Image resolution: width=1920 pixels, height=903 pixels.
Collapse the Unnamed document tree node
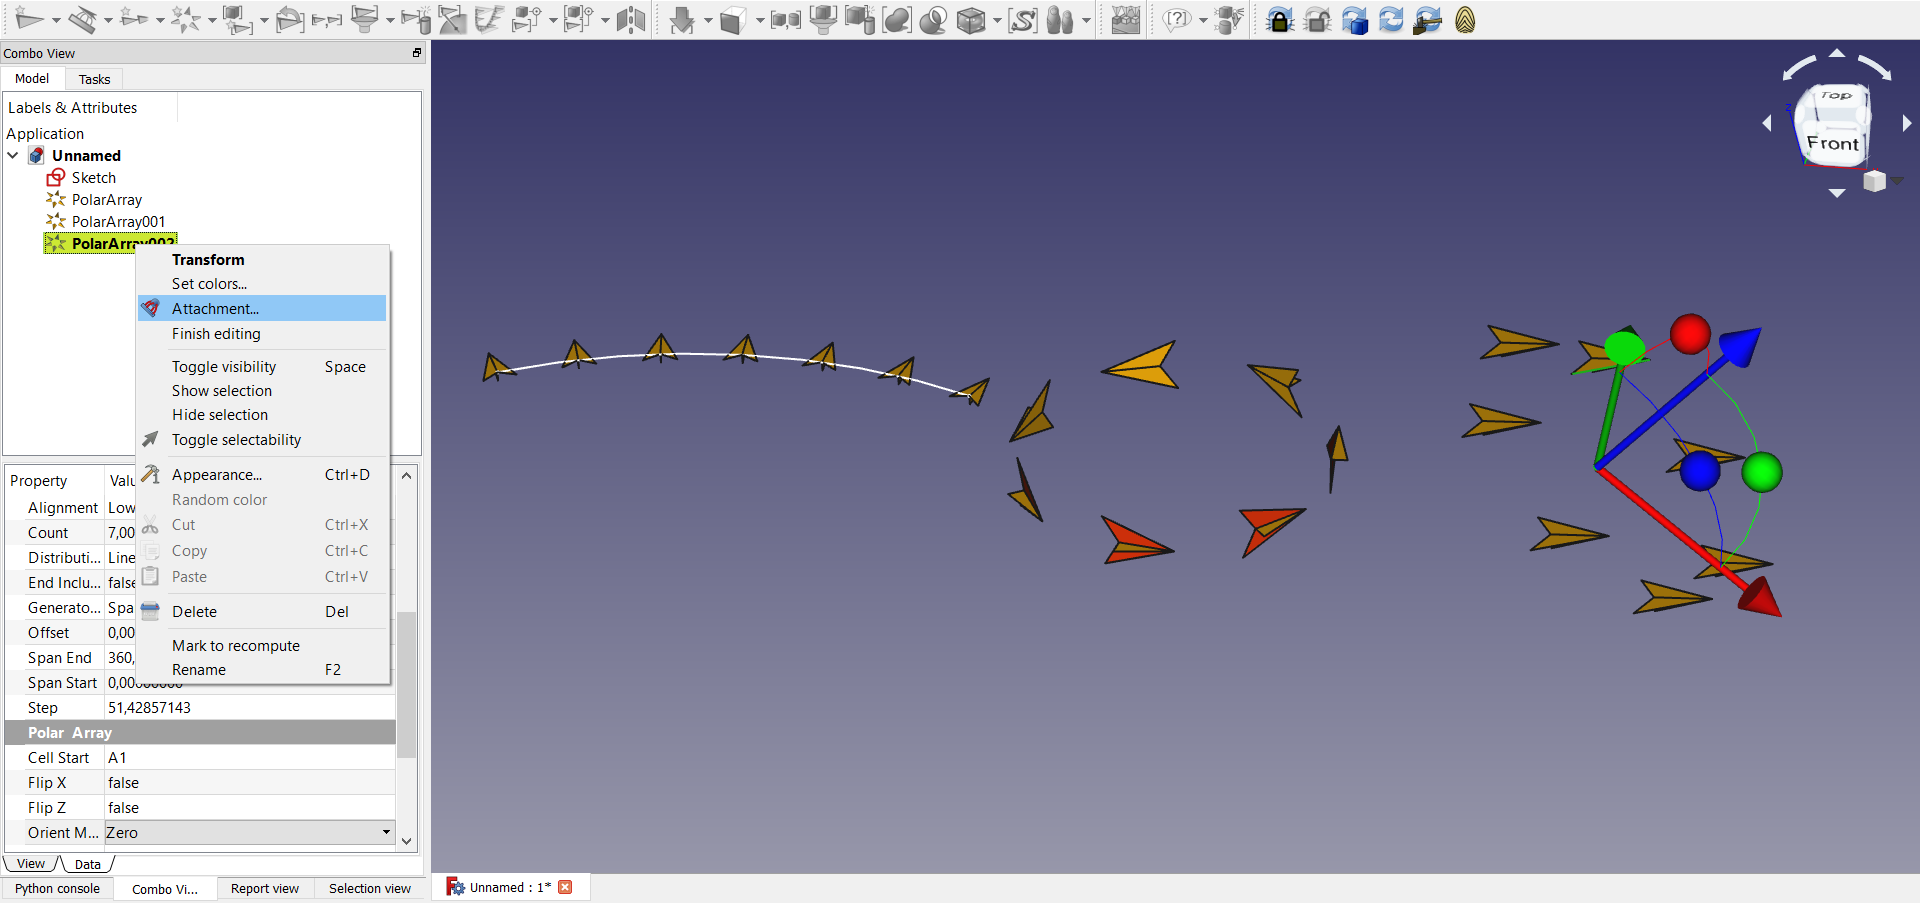(13, 156)
